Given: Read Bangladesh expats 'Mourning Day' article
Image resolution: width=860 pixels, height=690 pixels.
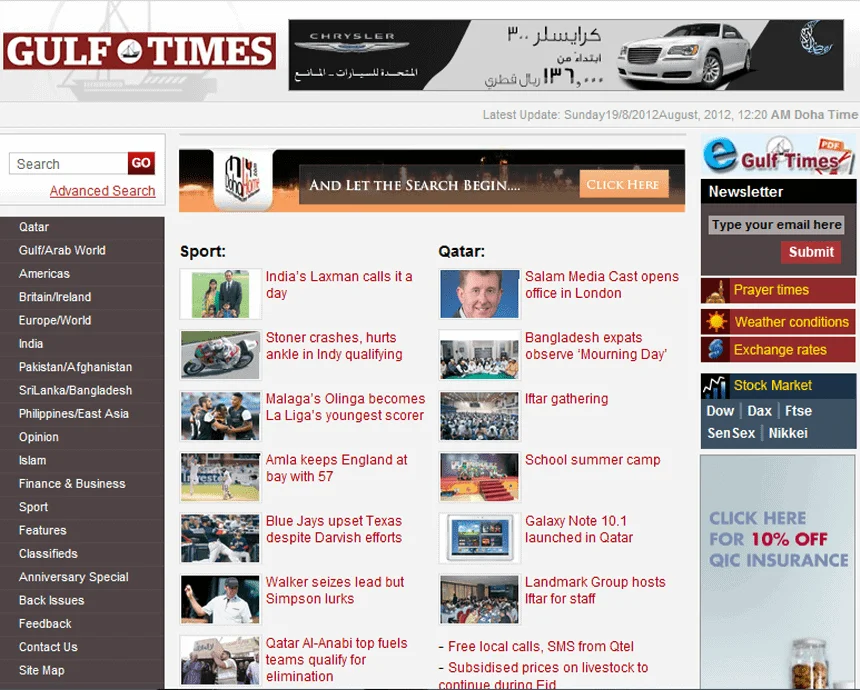Looking at the screenshot, I should click(596, 346).
